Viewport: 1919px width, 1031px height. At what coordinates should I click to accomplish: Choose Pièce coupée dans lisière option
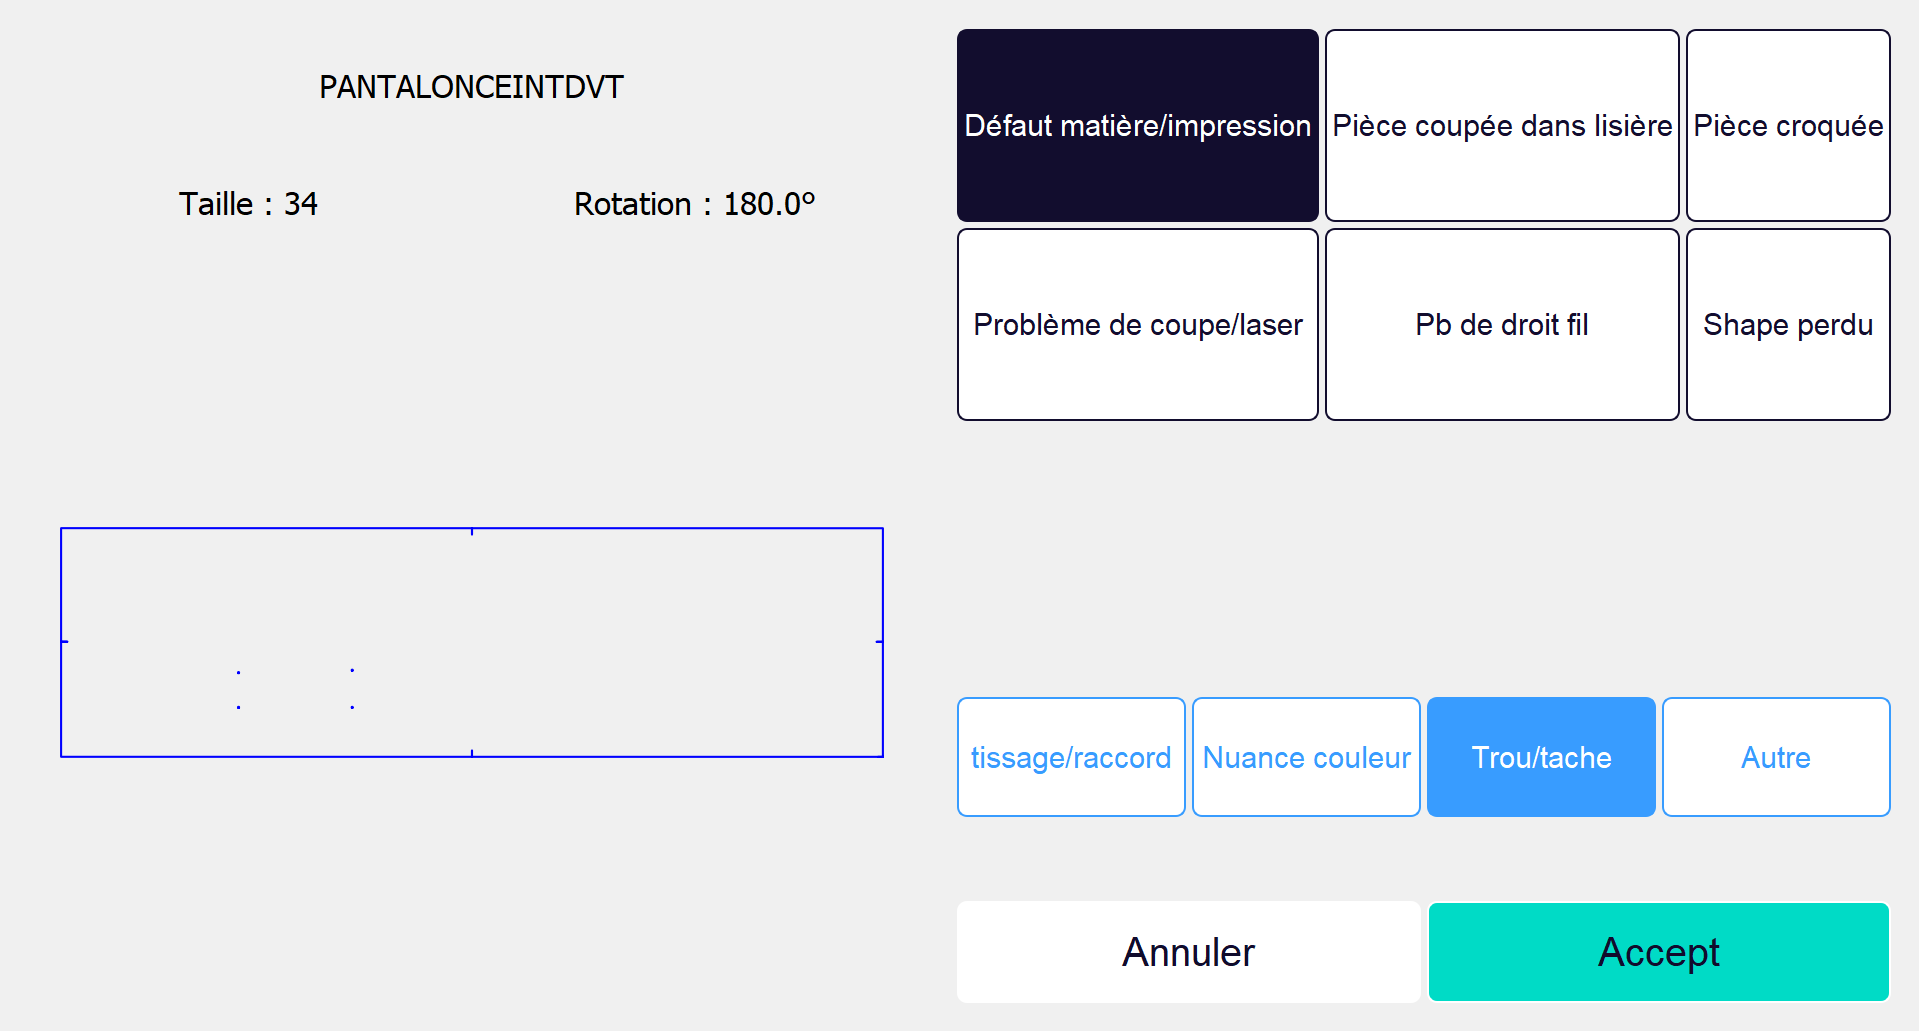(1501, 125)
